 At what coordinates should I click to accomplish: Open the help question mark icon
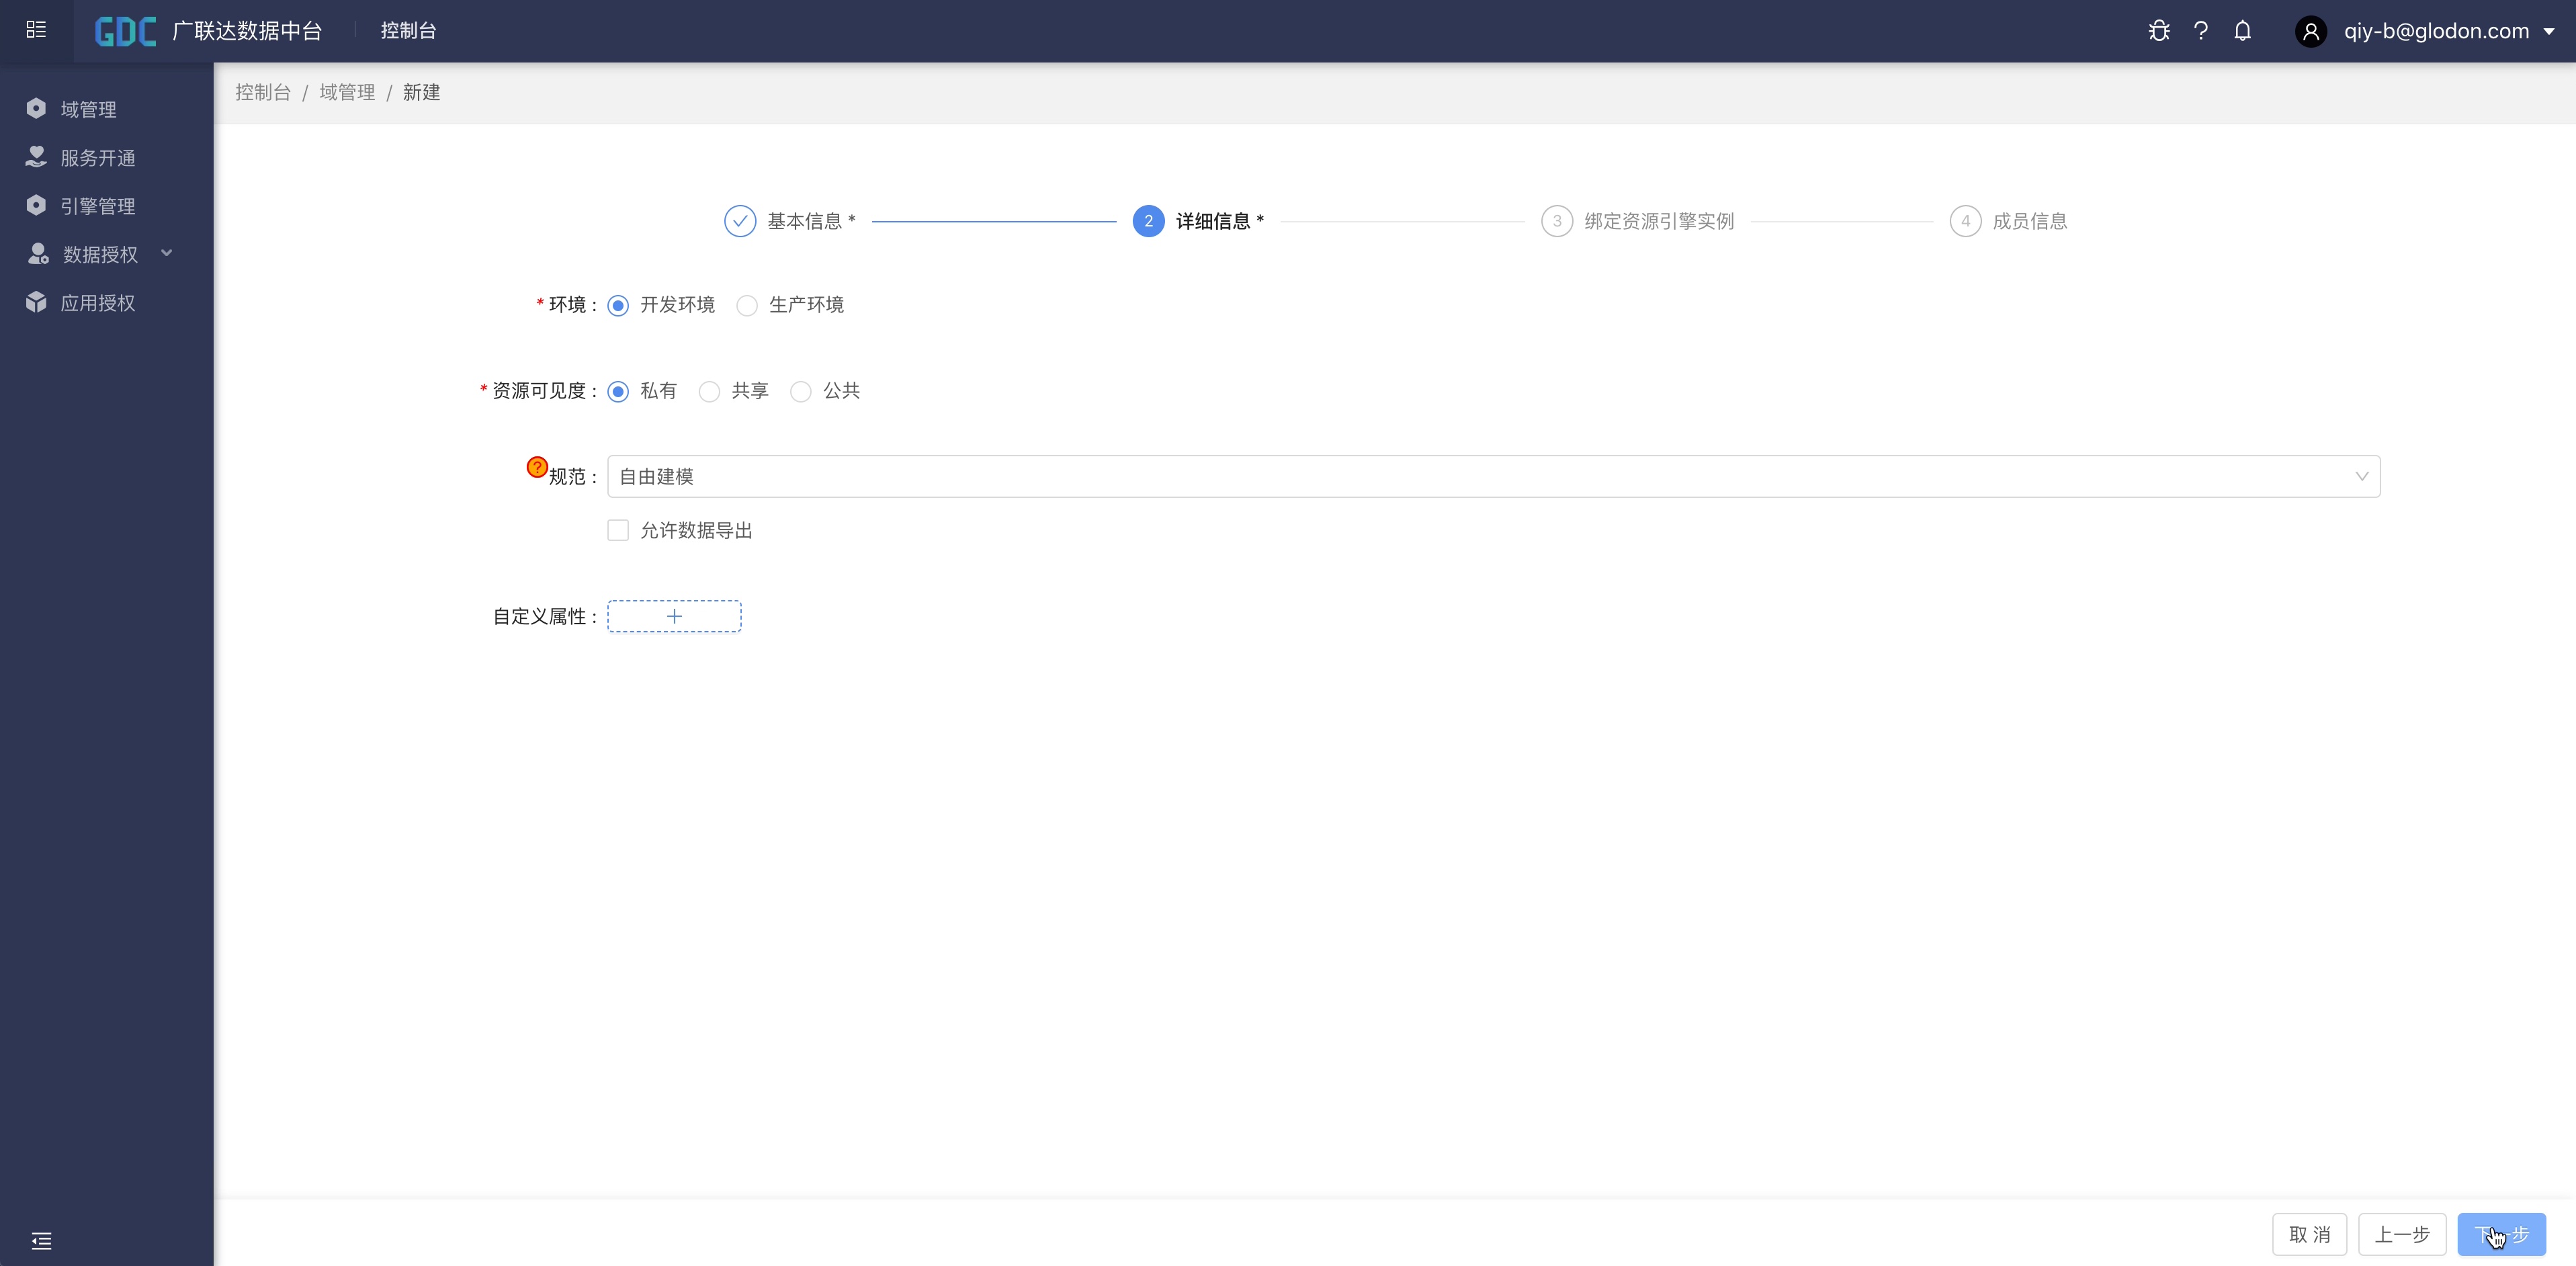[x=2201, y=31]
